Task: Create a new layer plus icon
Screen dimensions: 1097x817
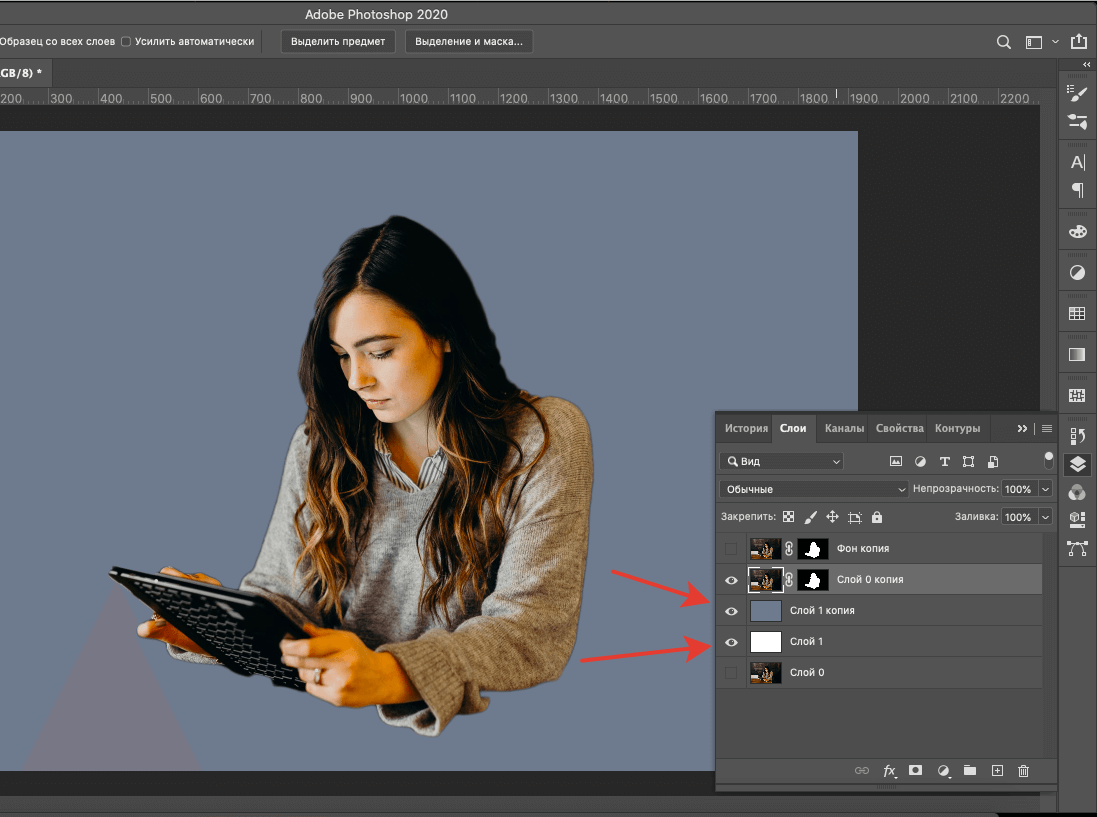Action: tap(997, 770)
